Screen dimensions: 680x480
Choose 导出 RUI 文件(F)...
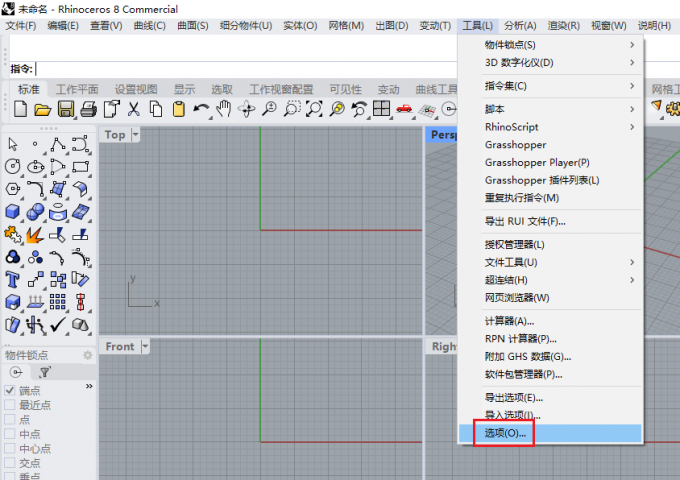550,221
